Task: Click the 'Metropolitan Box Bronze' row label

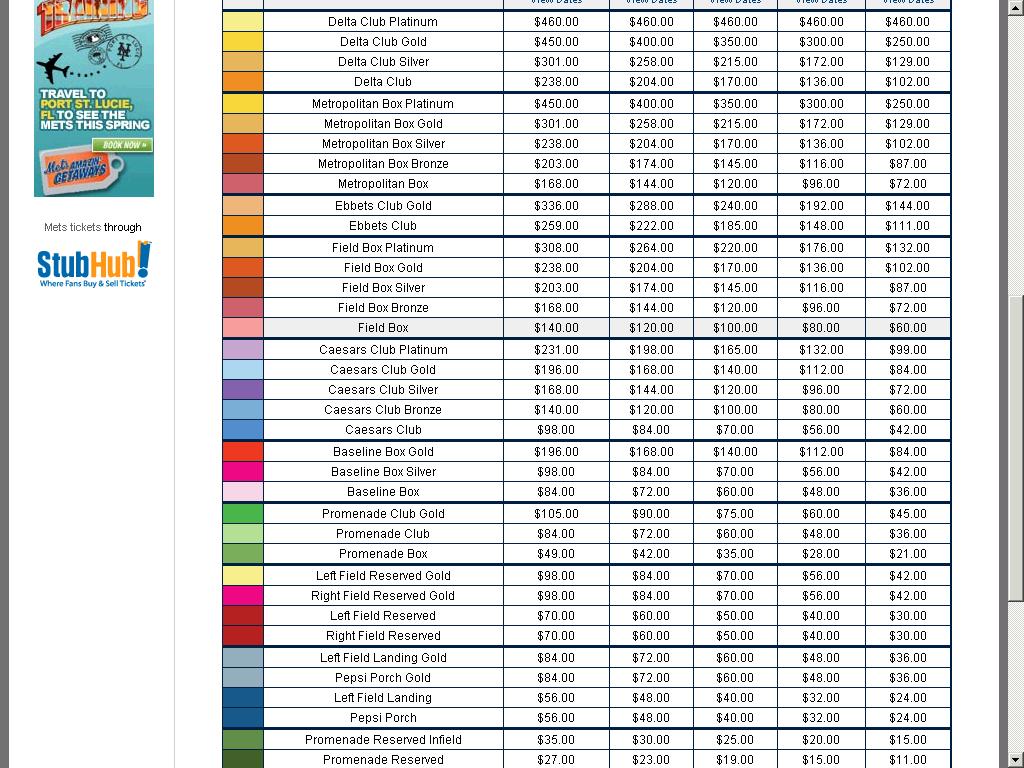Action: click(x=383, y=164)
